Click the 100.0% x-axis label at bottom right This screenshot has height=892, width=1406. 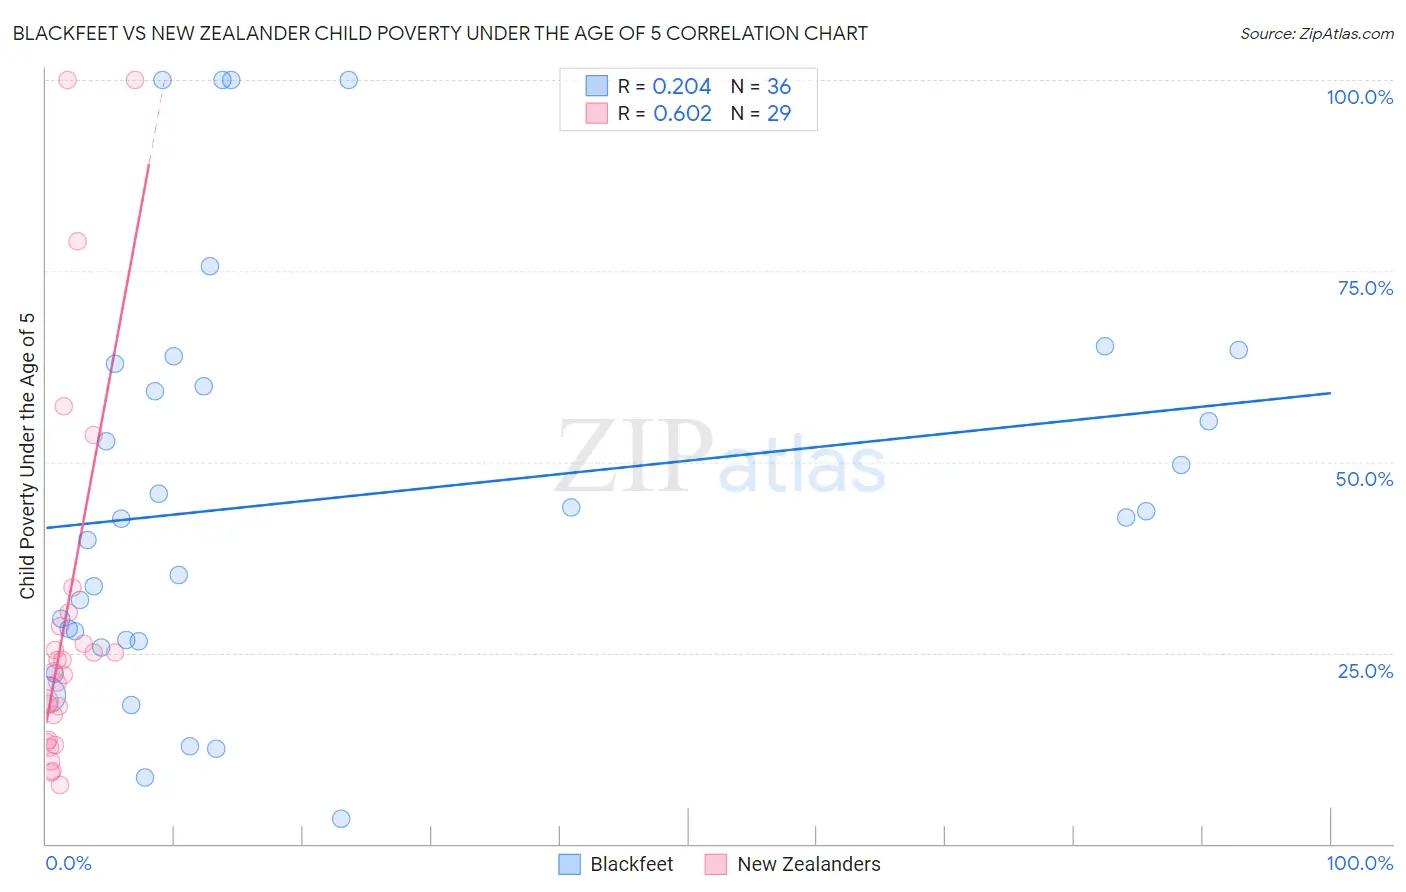pyautogui.click(x=1359, y=864)
